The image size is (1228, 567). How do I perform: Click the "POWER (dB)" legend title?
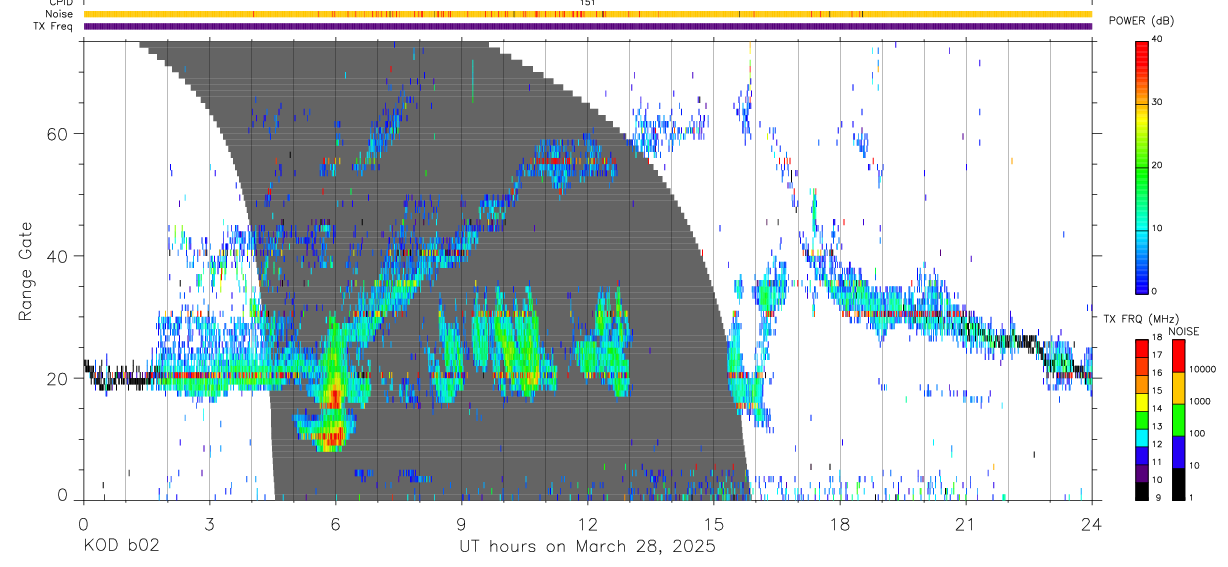[1142, 21]
